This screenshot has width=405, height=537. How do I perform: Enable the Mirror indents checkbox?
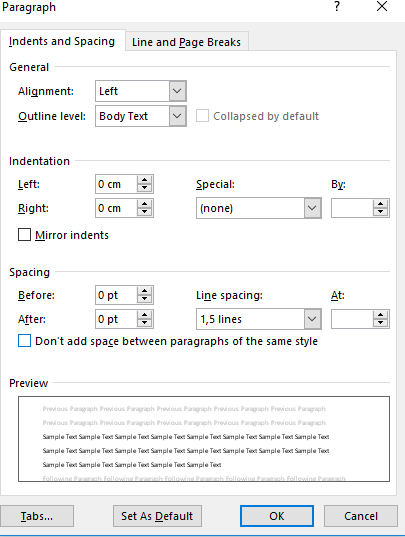click(24, 235)
